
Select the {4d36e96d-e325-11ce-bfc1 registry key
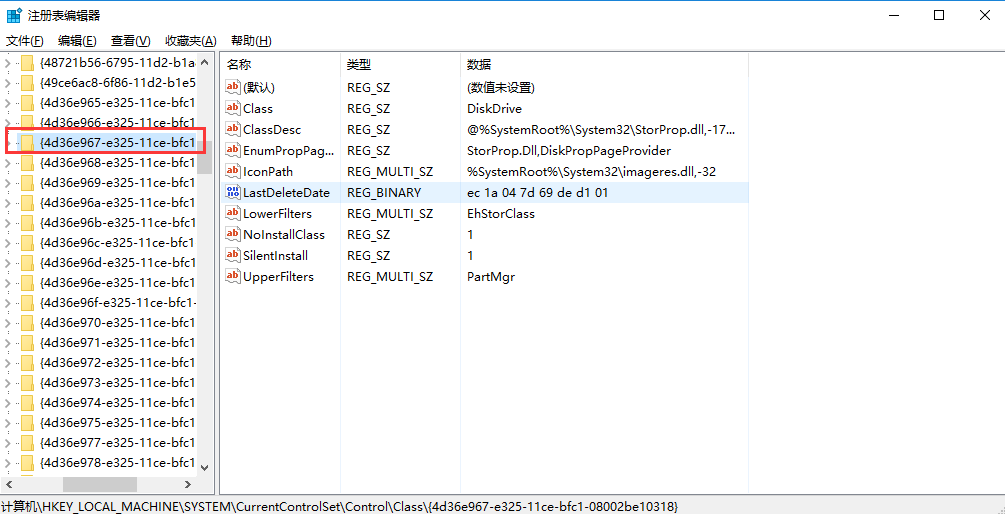117,262
